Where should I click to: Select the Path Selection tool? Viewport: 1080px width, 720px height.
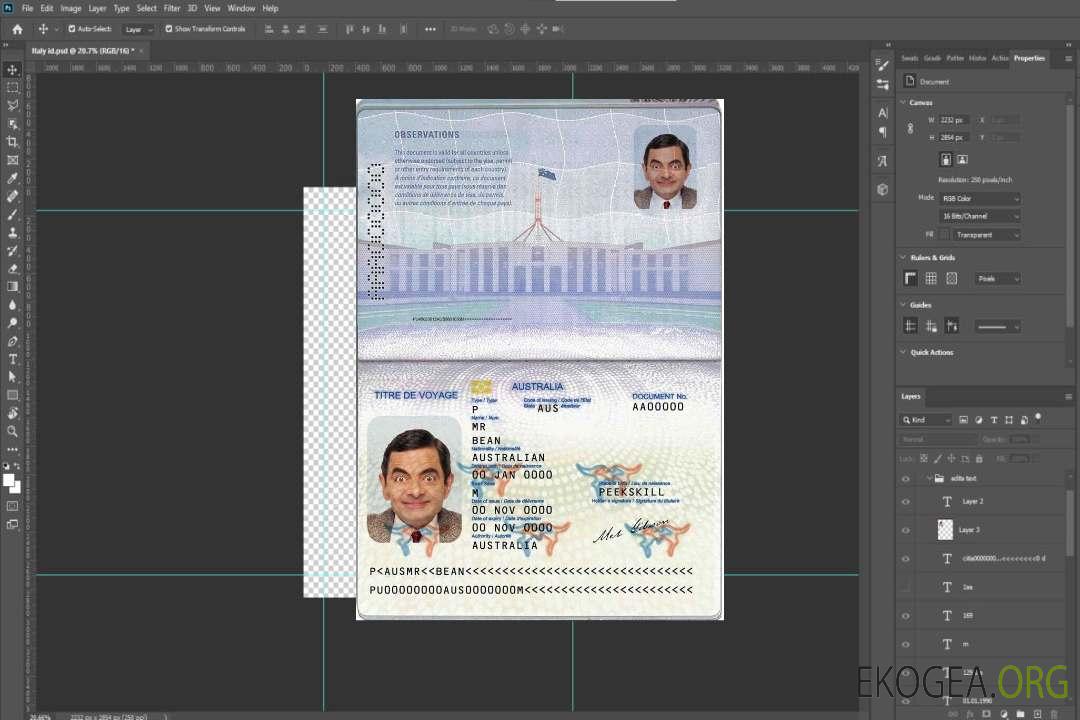(12, 377)
